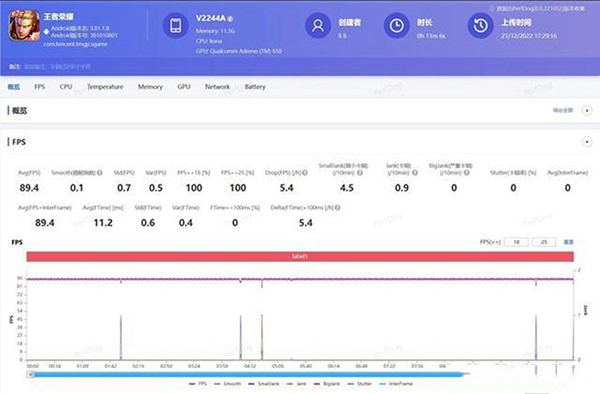Click the red label1 bar above chart

[300, 256]
